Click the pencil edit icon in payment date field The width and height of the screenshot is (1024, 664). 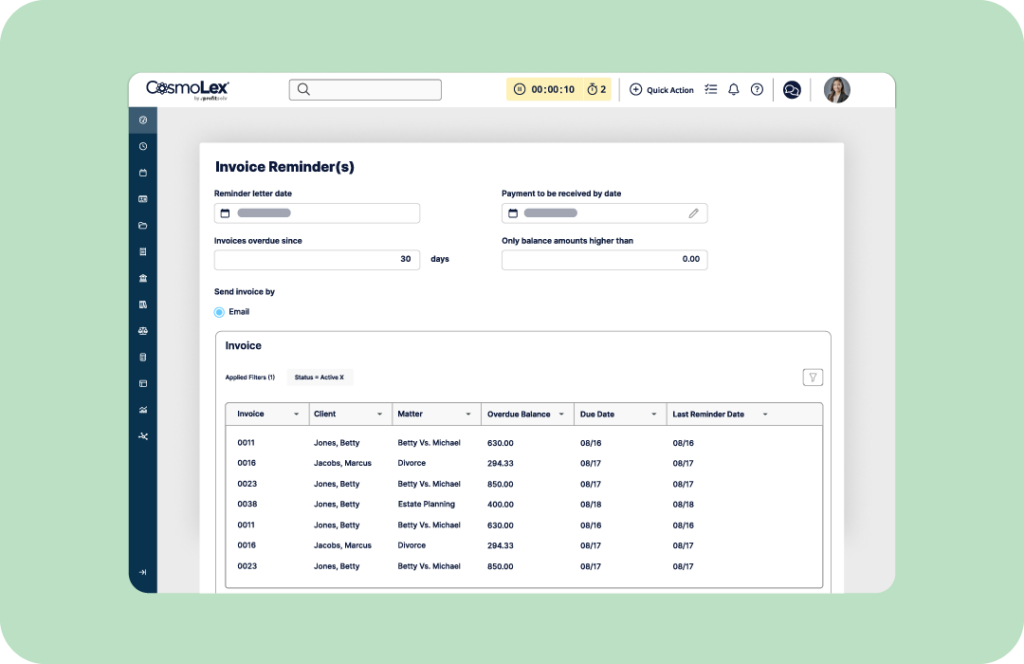tap(693, 213)
